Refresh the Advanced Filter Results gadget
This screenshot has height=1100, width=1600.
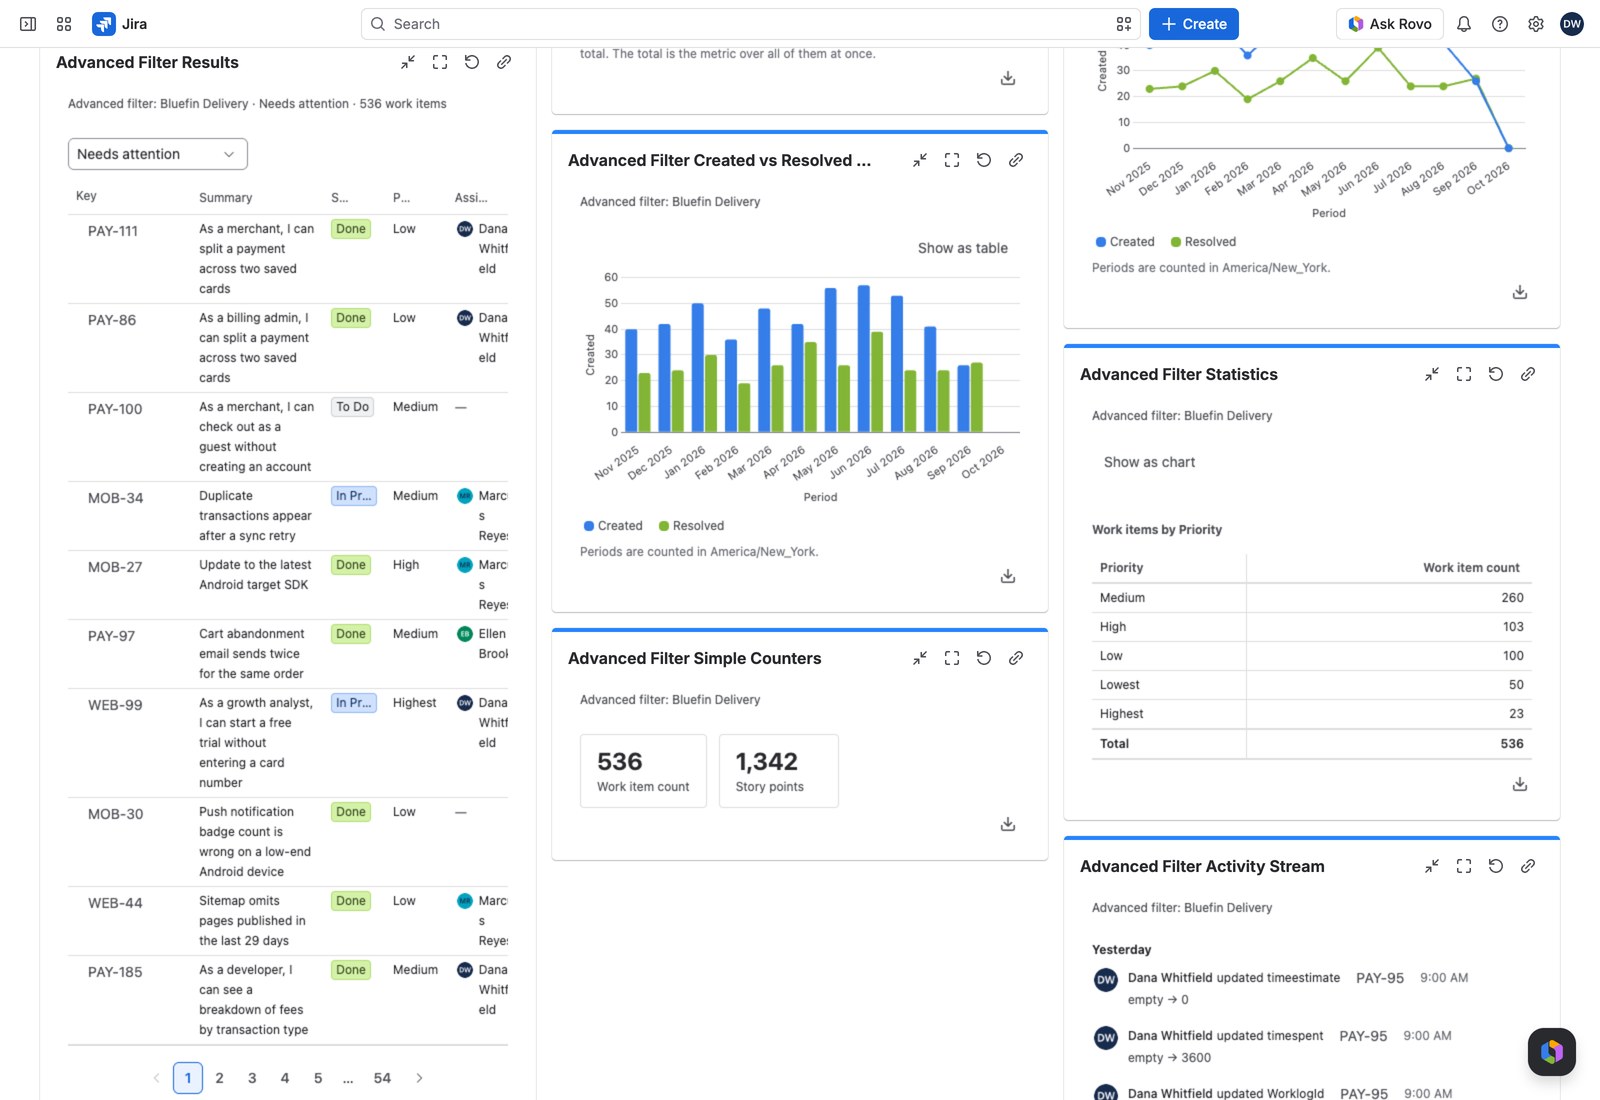coord(472,62)
